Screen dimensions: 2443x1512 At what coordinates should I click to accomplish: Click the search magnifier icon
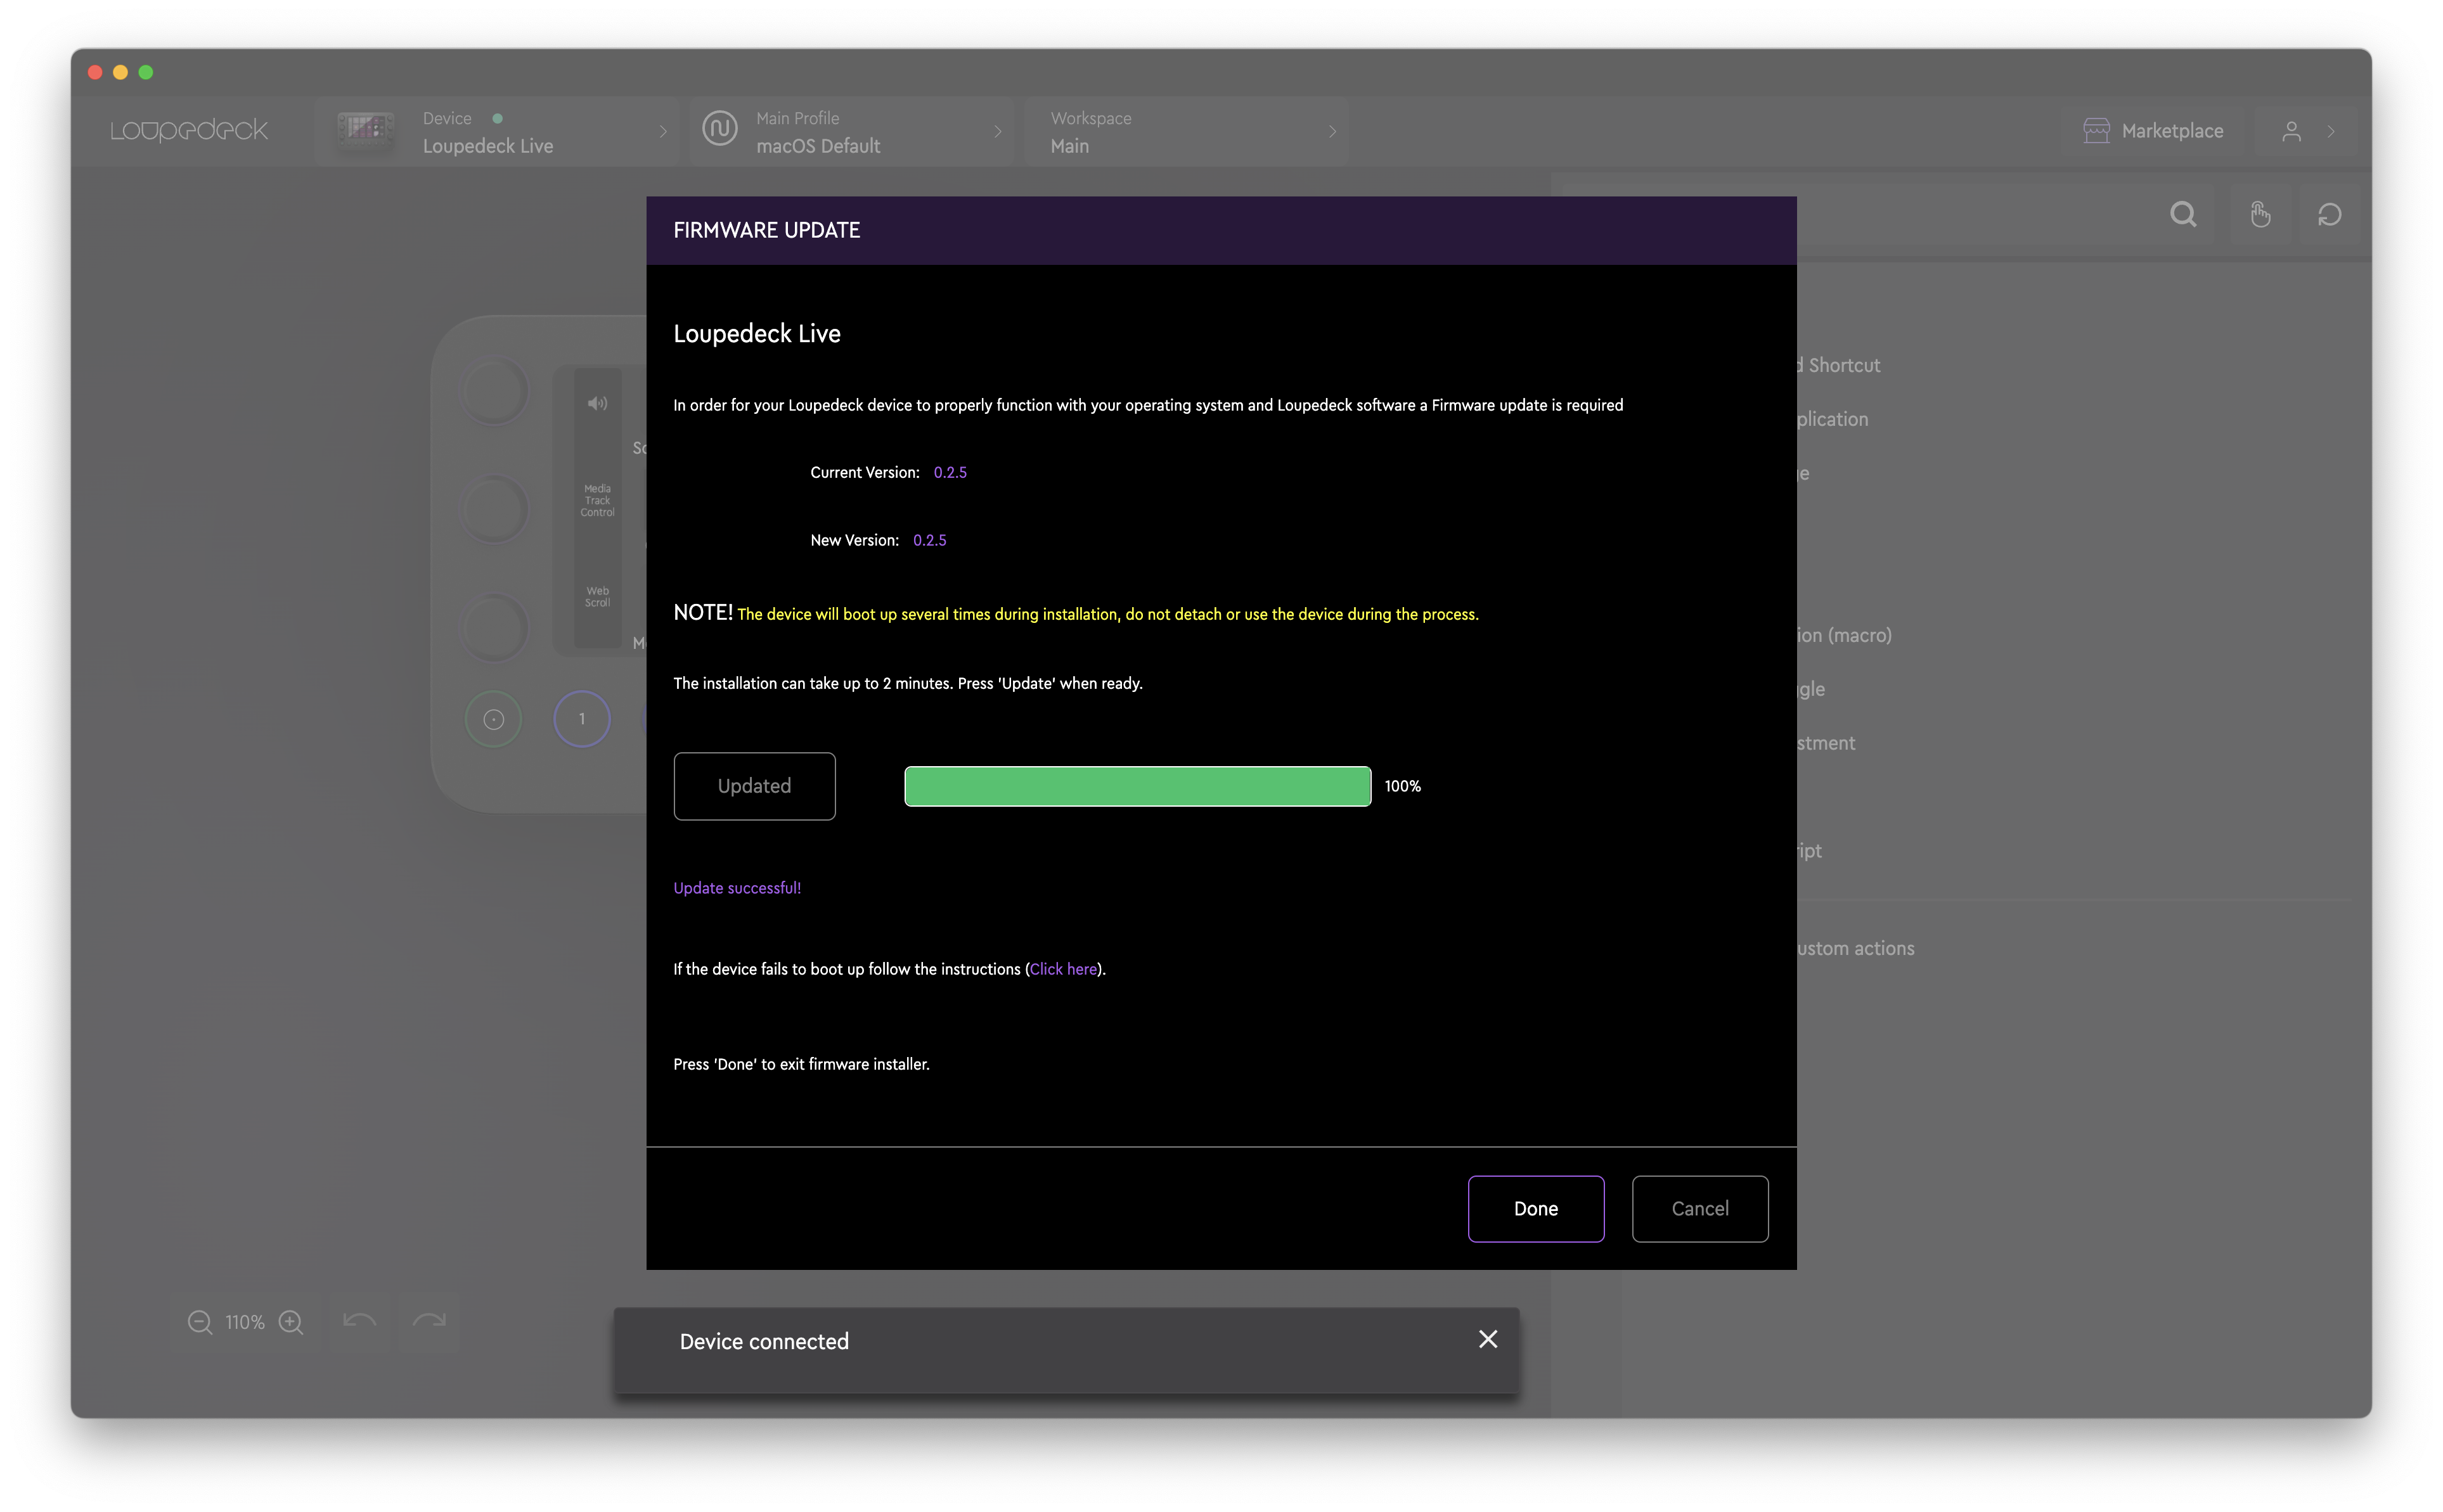tap(2183, 214)
